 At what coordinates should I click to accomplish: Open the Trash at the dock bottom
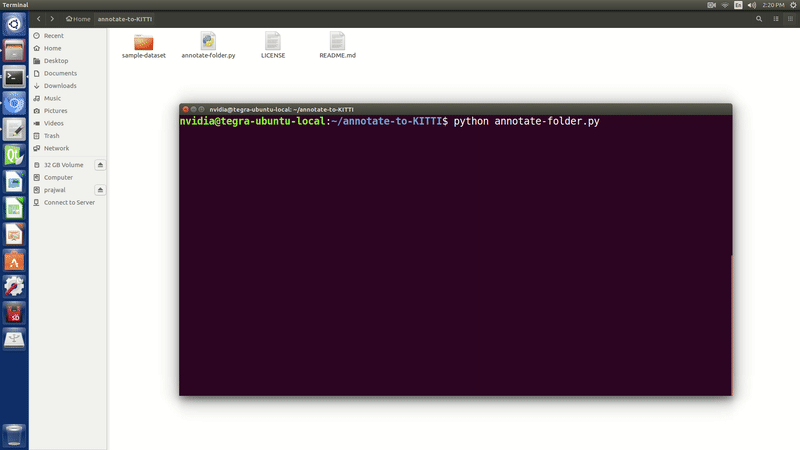click(x=14, y=435)
